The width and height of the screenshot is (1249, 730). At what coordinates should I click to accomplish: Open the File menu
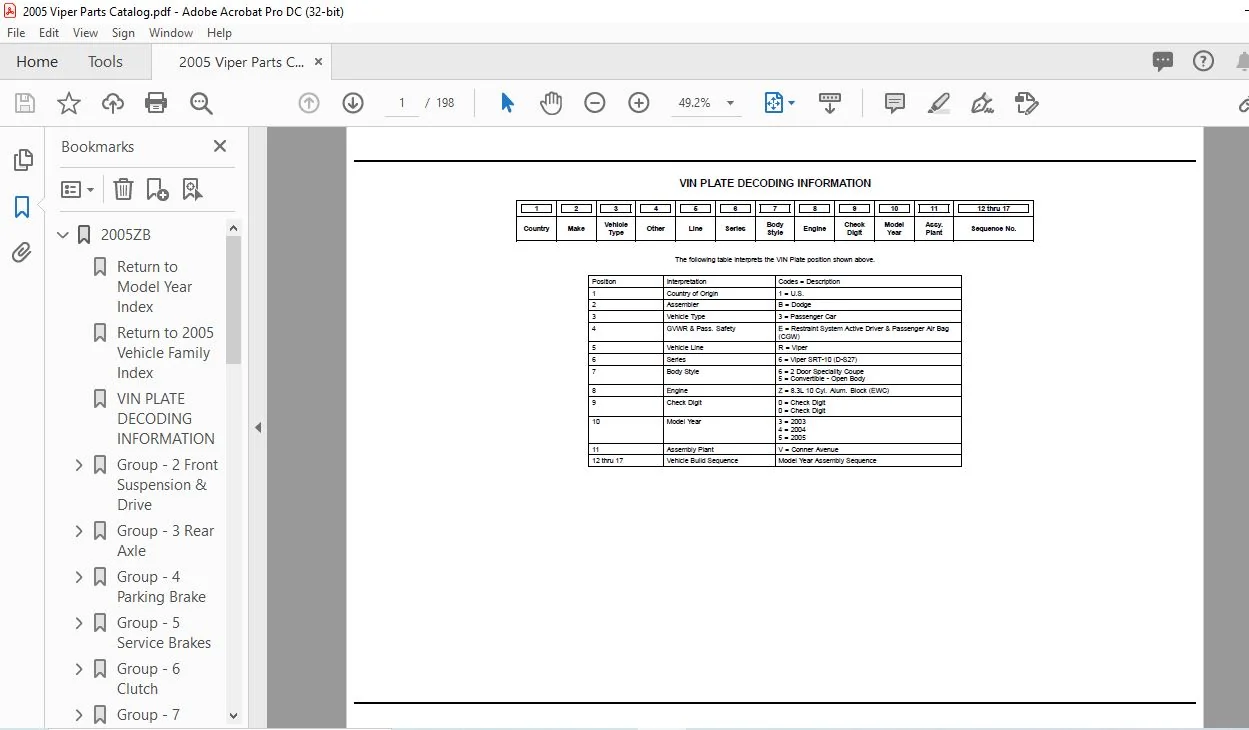pyautogui.click(x=16, y=33)
